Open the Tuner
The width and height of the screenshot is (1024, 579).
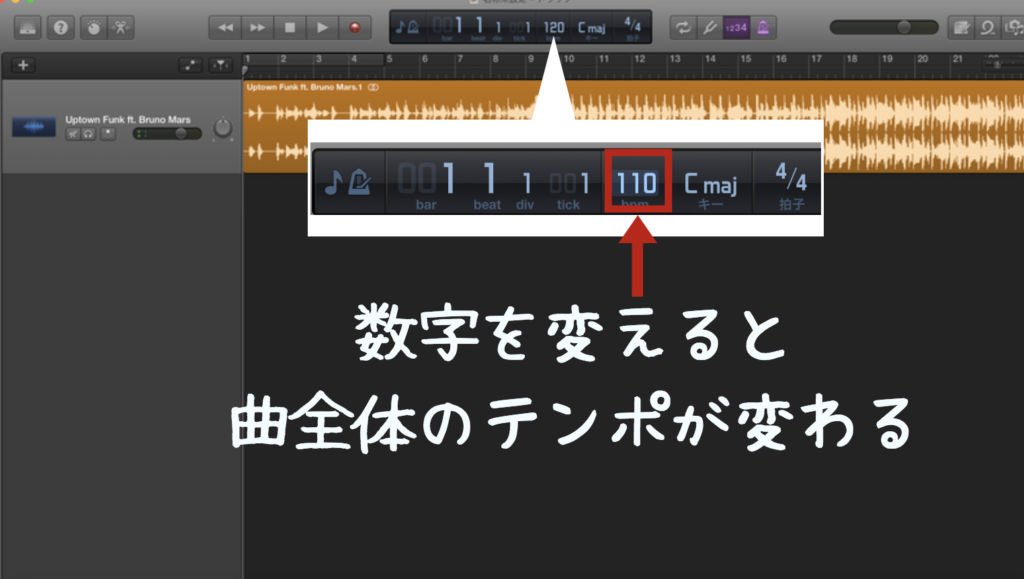click(x=710, y=28)
